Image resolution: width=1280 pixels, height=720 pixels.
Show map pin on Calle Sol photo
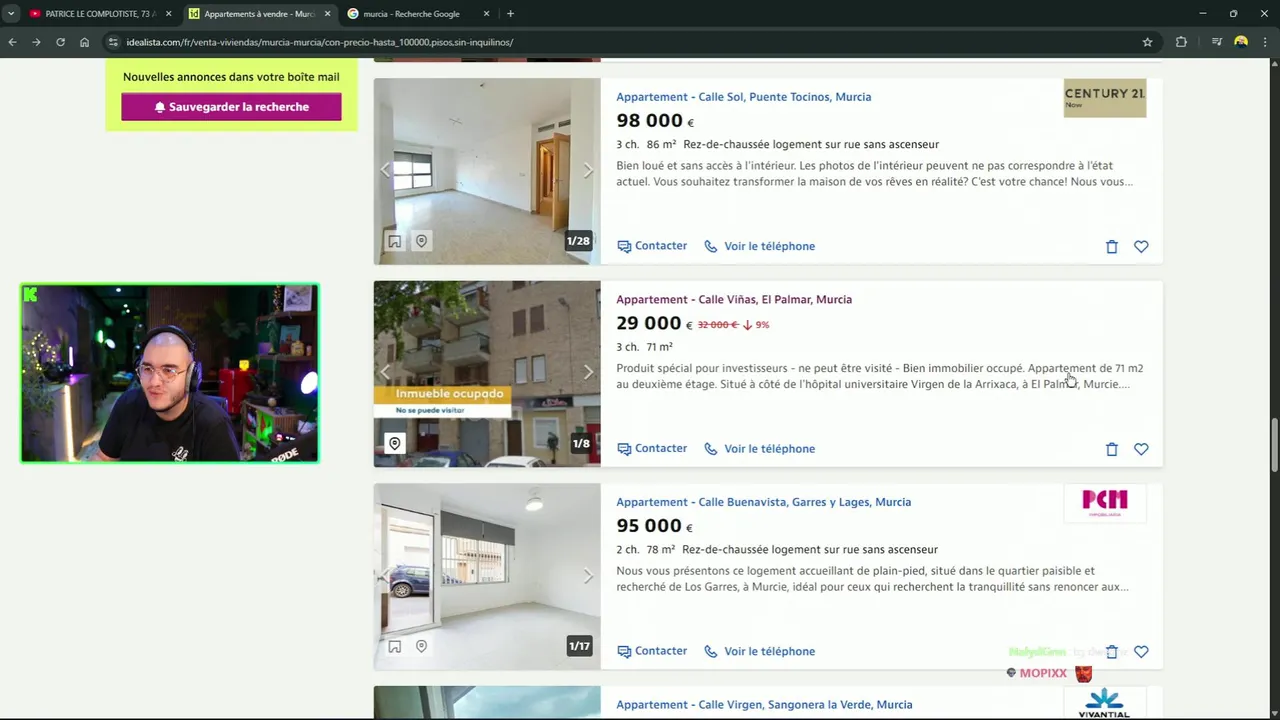click(421, 241)
